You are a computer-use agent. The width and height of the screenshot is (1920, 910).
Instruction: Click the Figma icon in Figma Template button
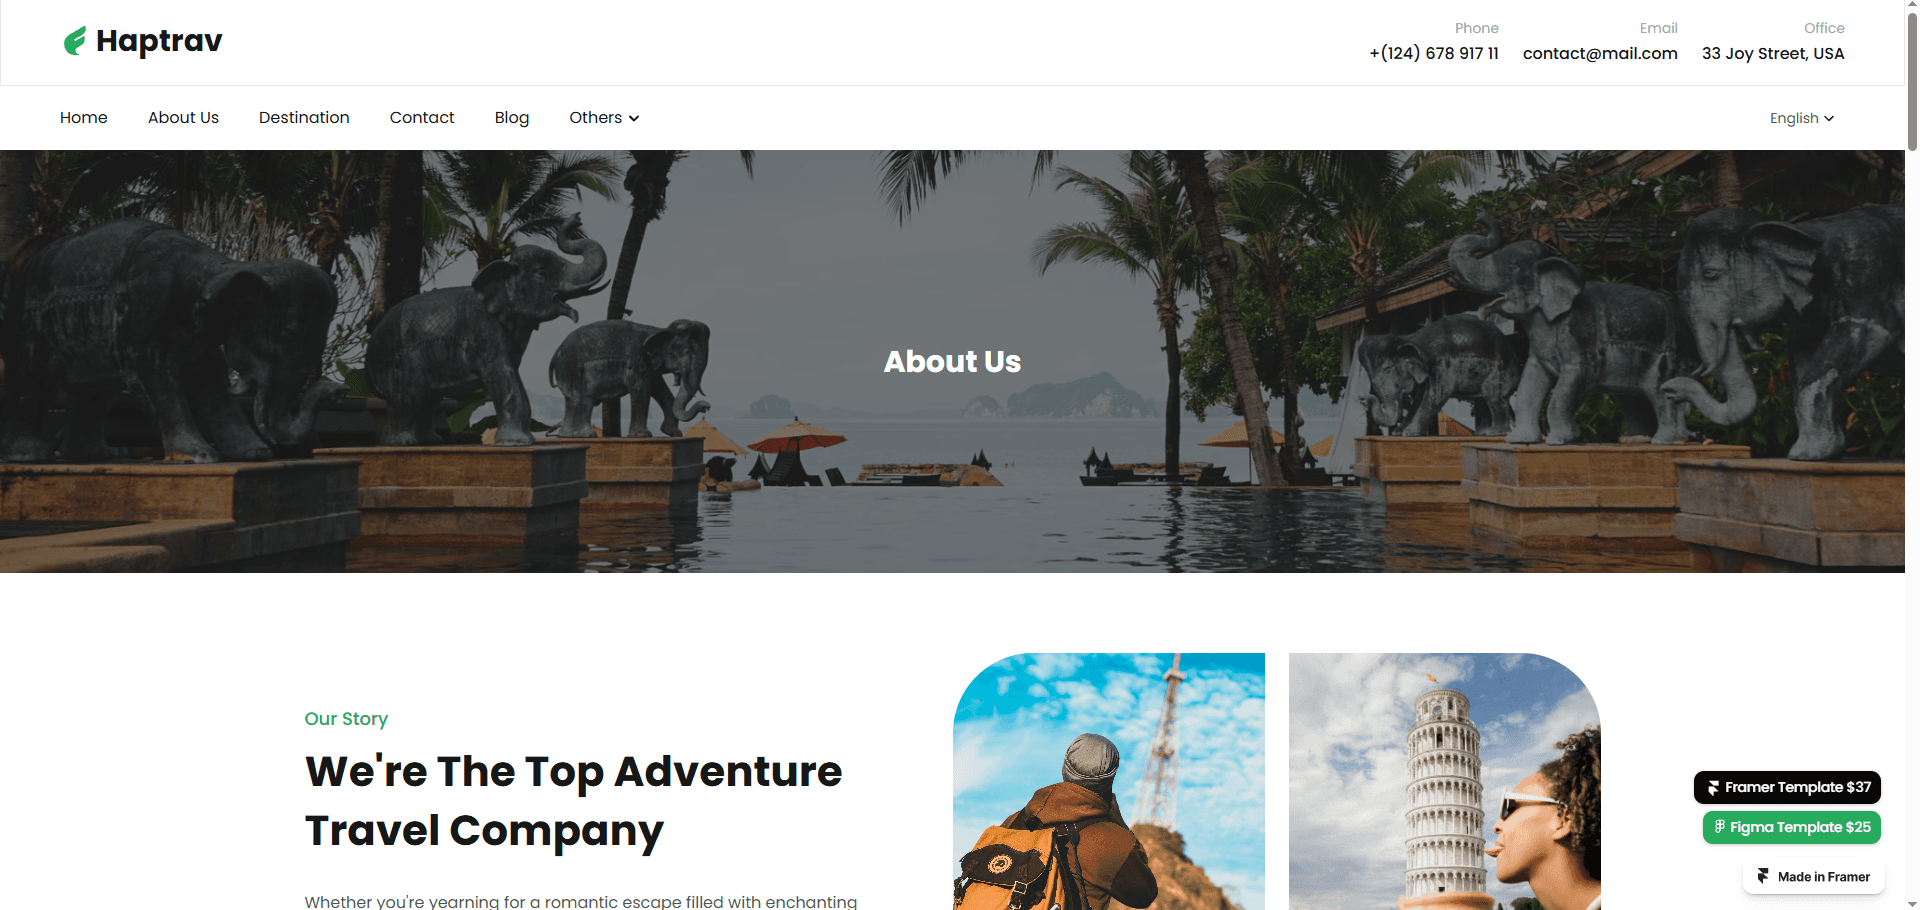click(x=1720, y=827)
